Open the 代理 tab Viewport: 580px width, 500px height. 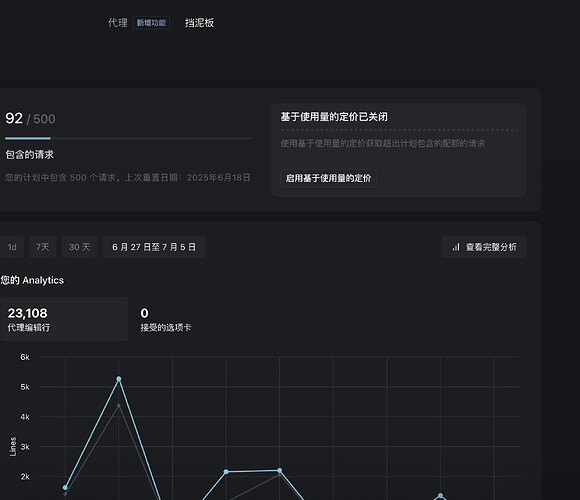click(118, 23)
